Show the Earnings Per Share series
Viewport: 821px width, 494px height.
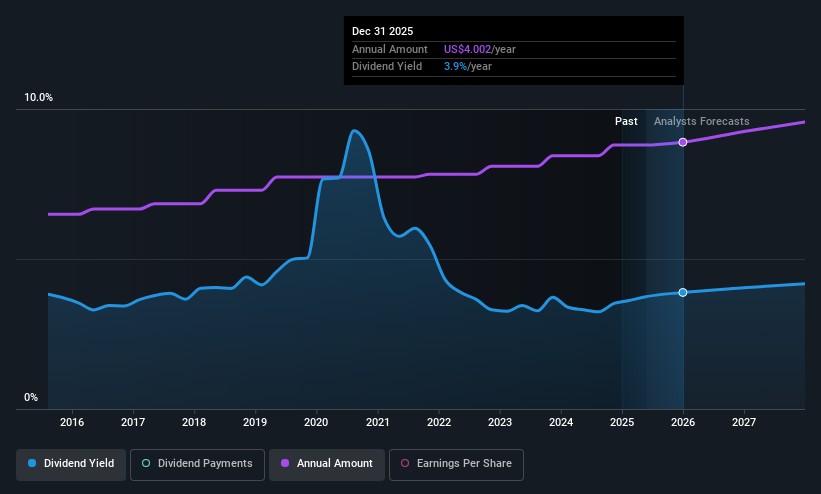(x=456, y=464)
